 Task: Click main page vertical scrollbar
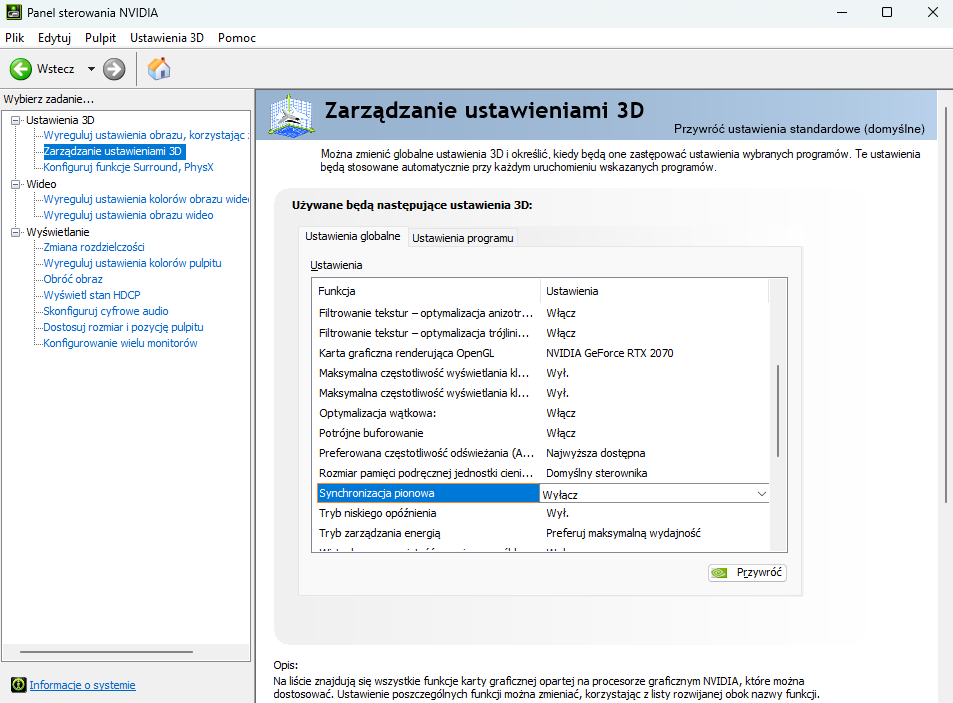point(947,306)
